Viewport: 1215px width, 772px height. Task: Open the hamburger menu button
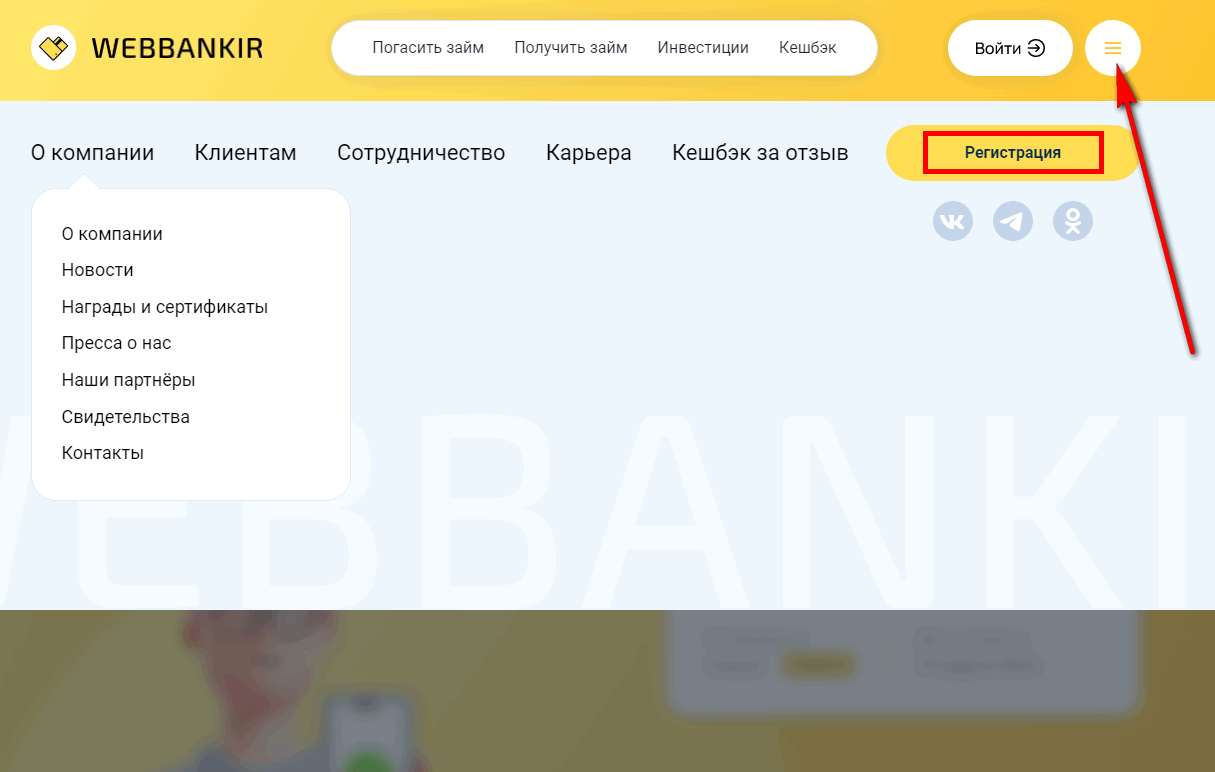1113,48
